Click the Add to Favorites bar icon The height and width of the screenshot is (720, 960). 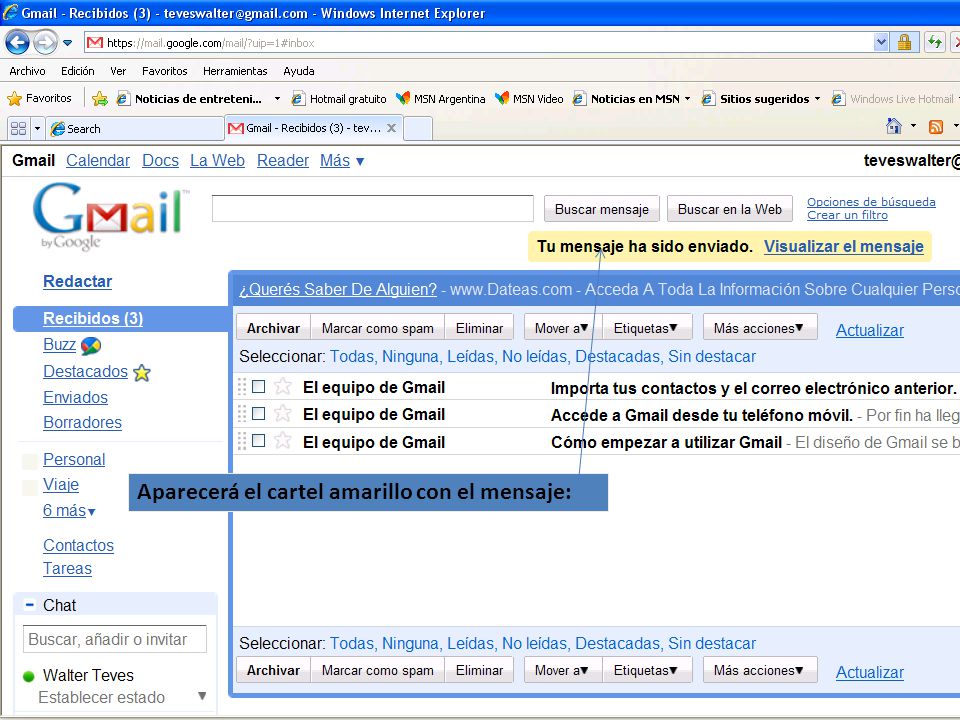[100, 98]
